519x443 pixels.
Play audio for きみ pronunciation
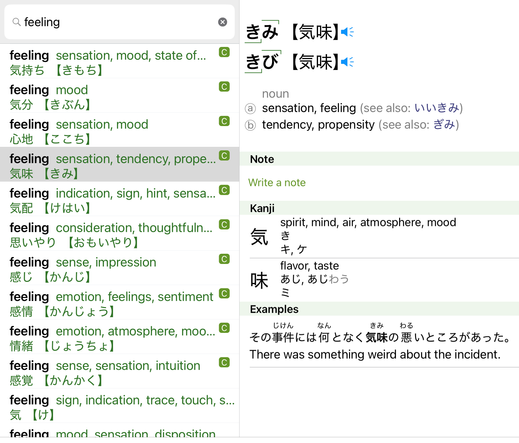coord(347,32)
